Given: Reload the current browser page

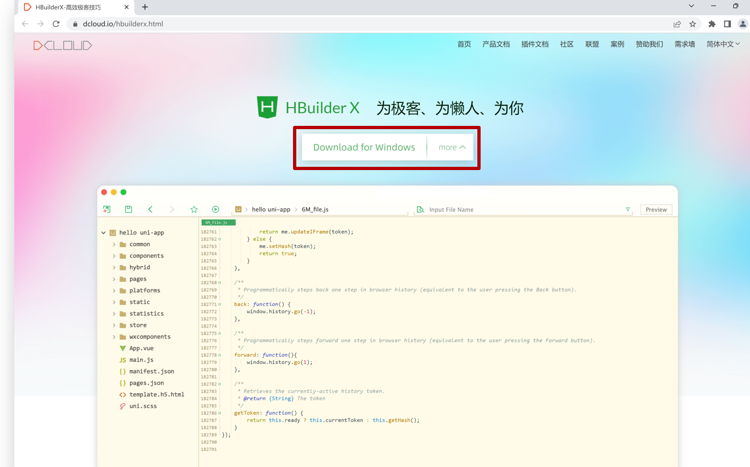Looking at the screenshot, I should coord(56,24).
